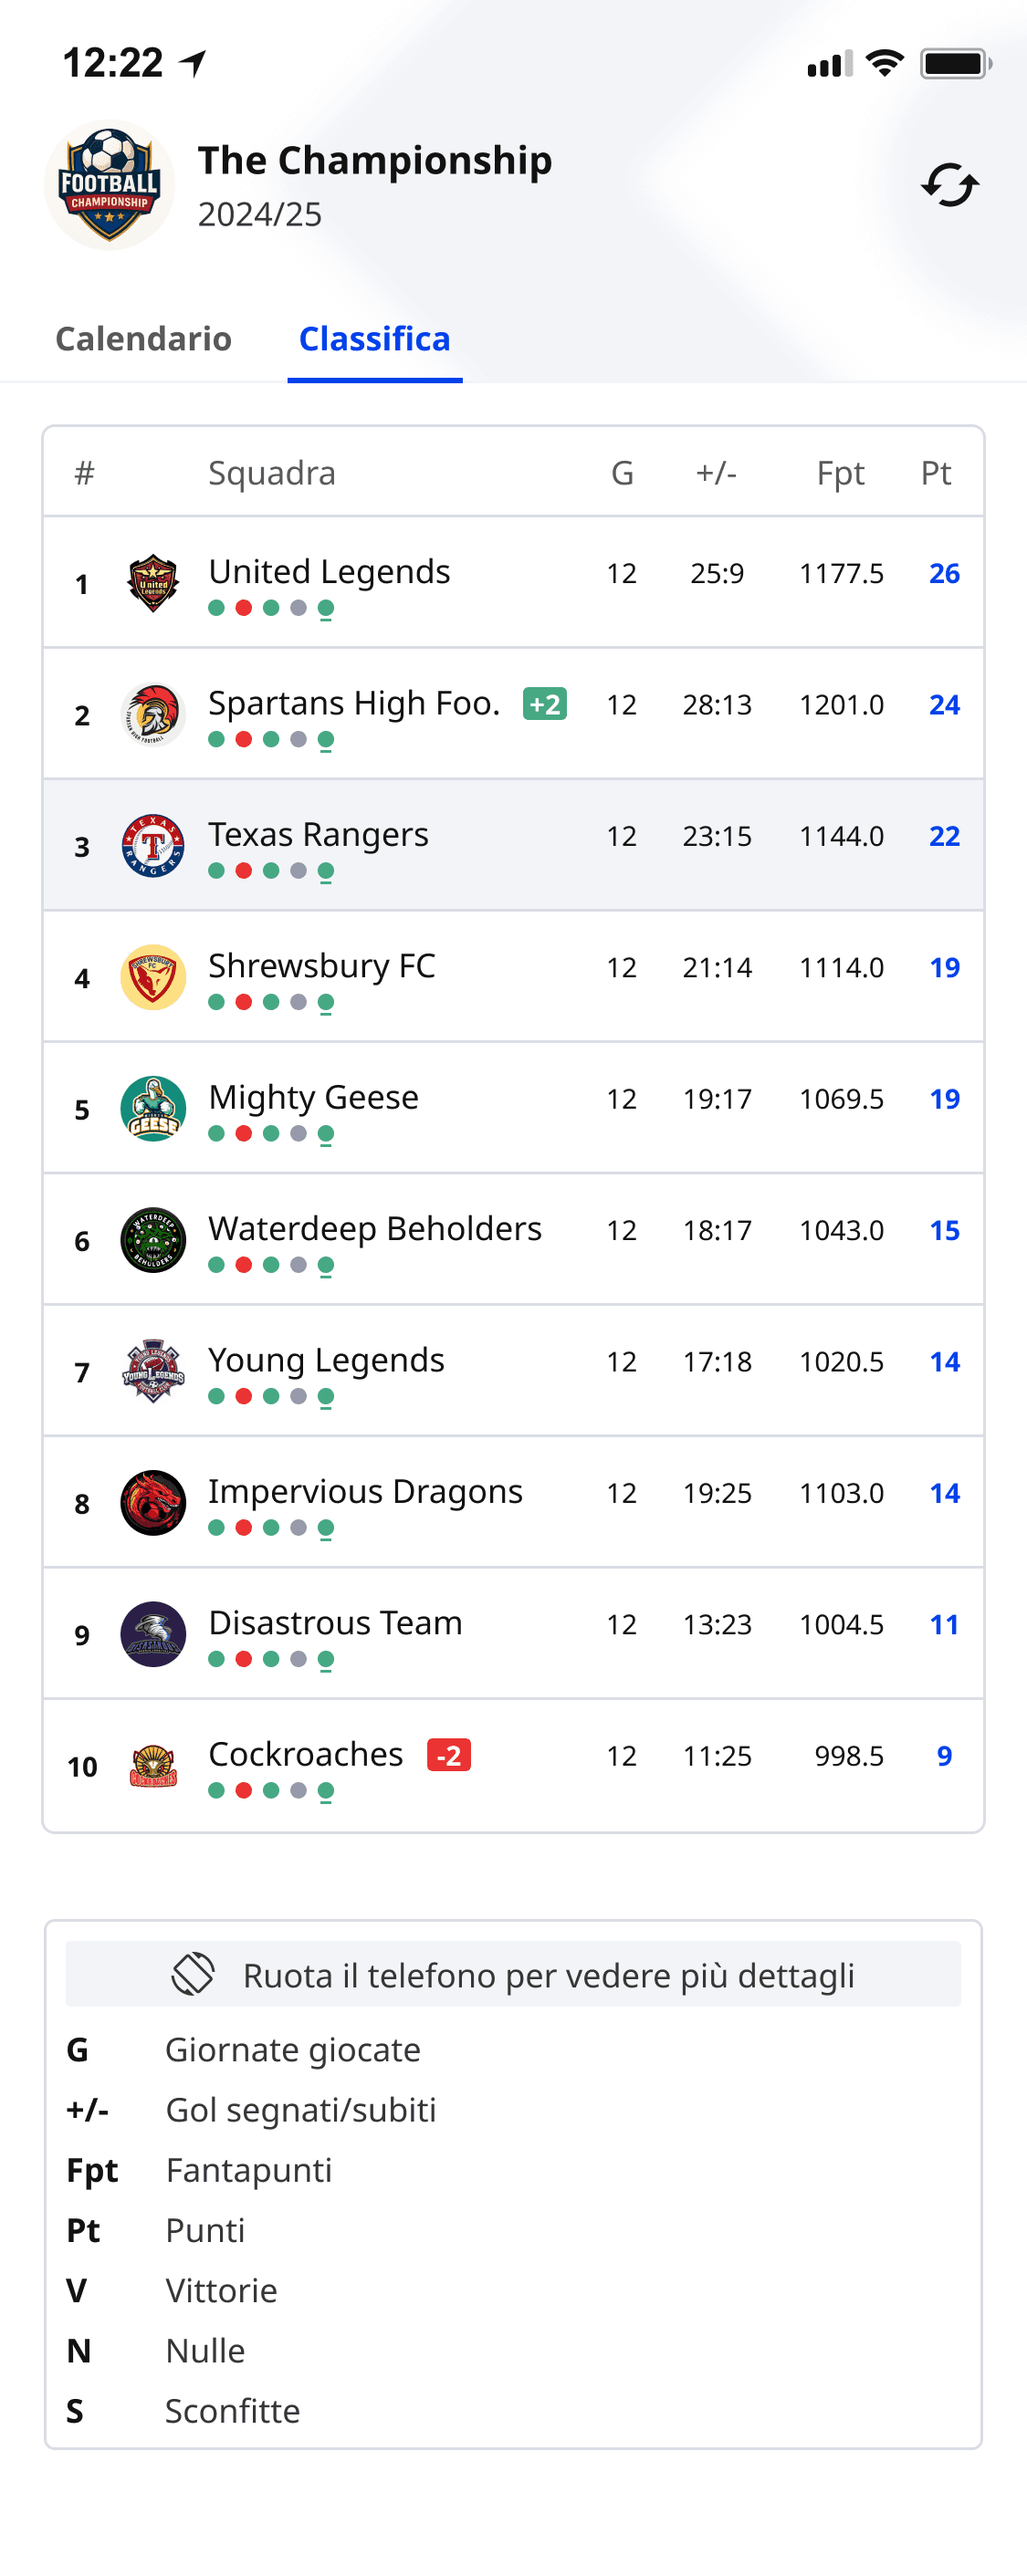1027x2576 pixels.
Task: Select the Classifica tab
Action: click(x=375, y=339)
